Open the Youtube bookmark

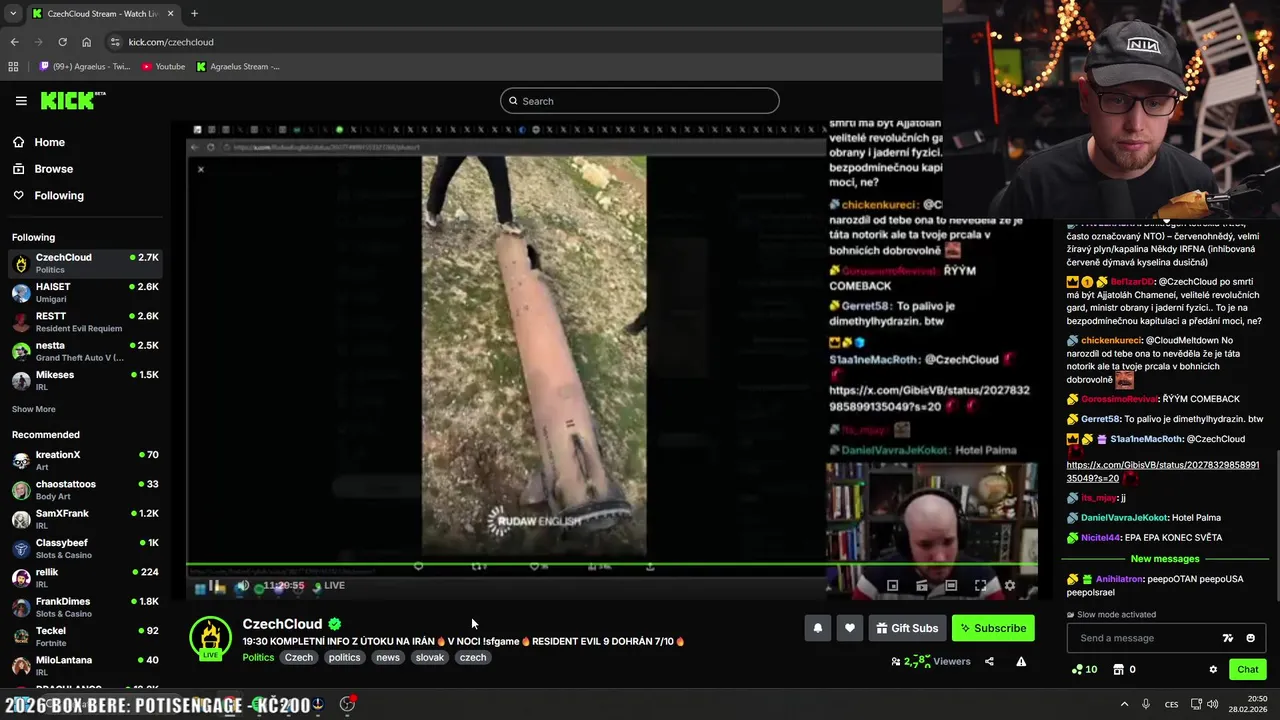(x=163, y=67)
